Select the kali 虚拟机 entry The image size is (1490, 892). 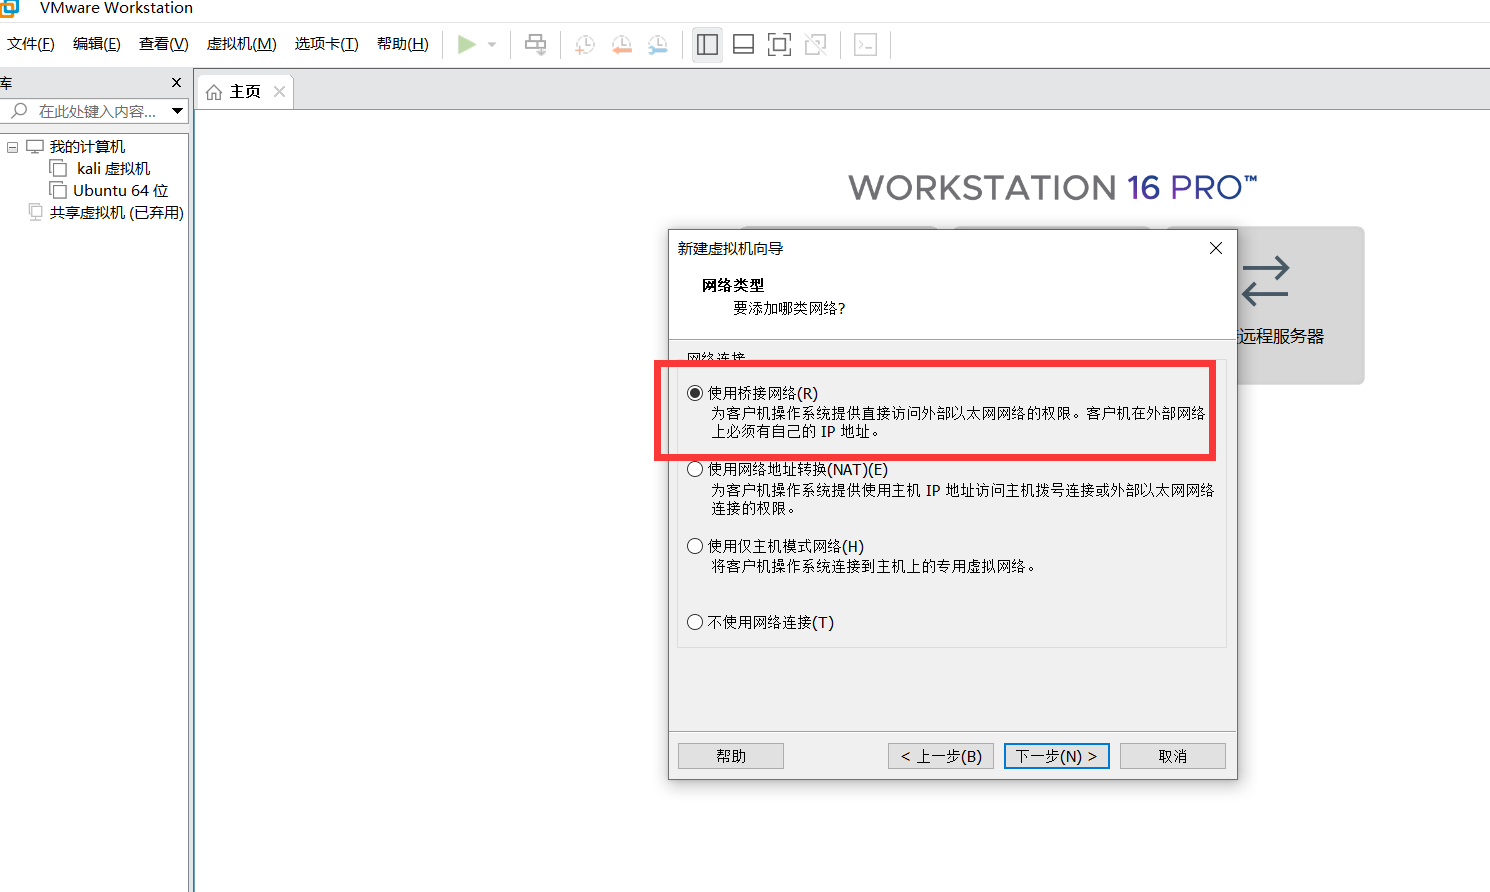[113, 169]
